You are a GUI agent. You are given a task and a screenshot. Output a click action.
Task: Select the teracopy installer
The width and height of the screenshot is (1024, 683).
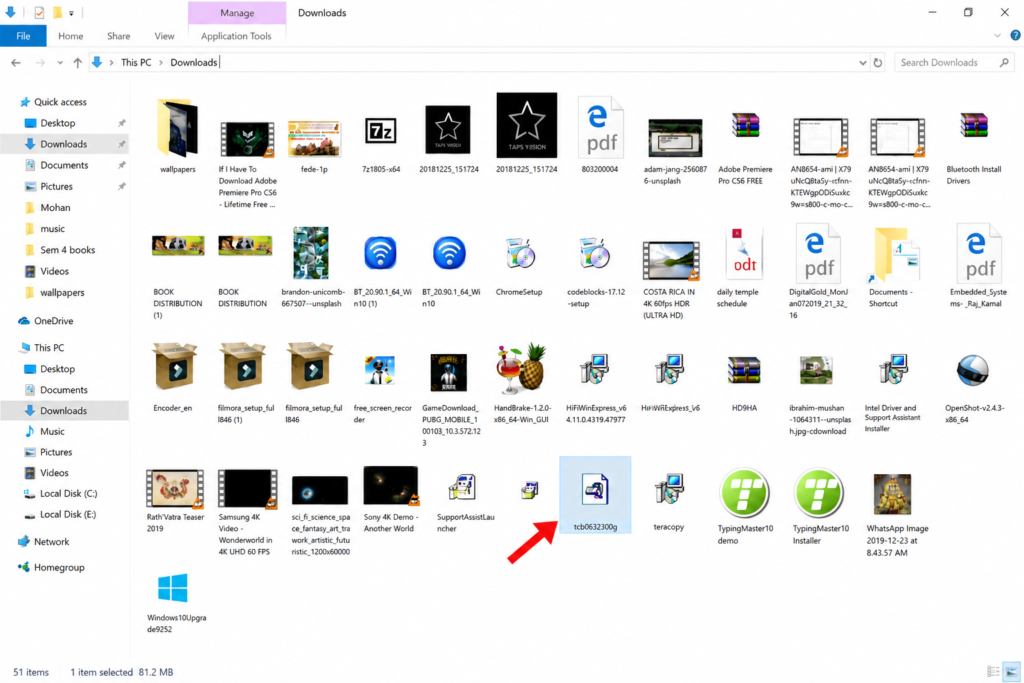pyautogui.click(x=669, y=490)
